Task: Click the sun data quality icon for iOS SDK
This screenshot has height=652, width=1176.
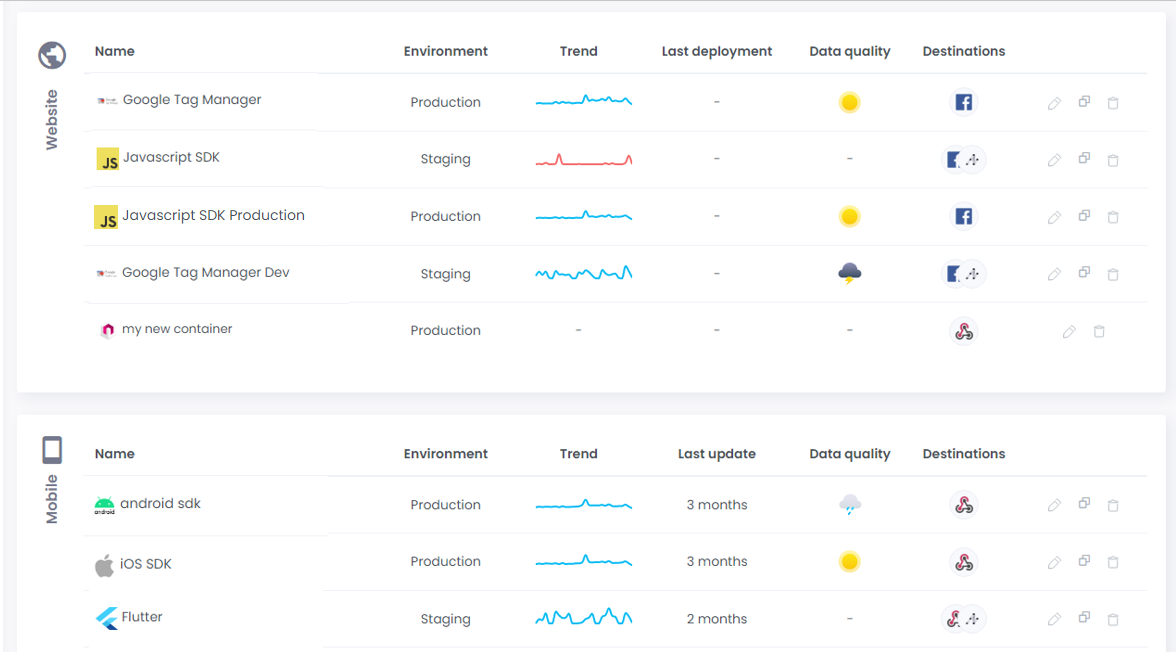Action: 849,562
